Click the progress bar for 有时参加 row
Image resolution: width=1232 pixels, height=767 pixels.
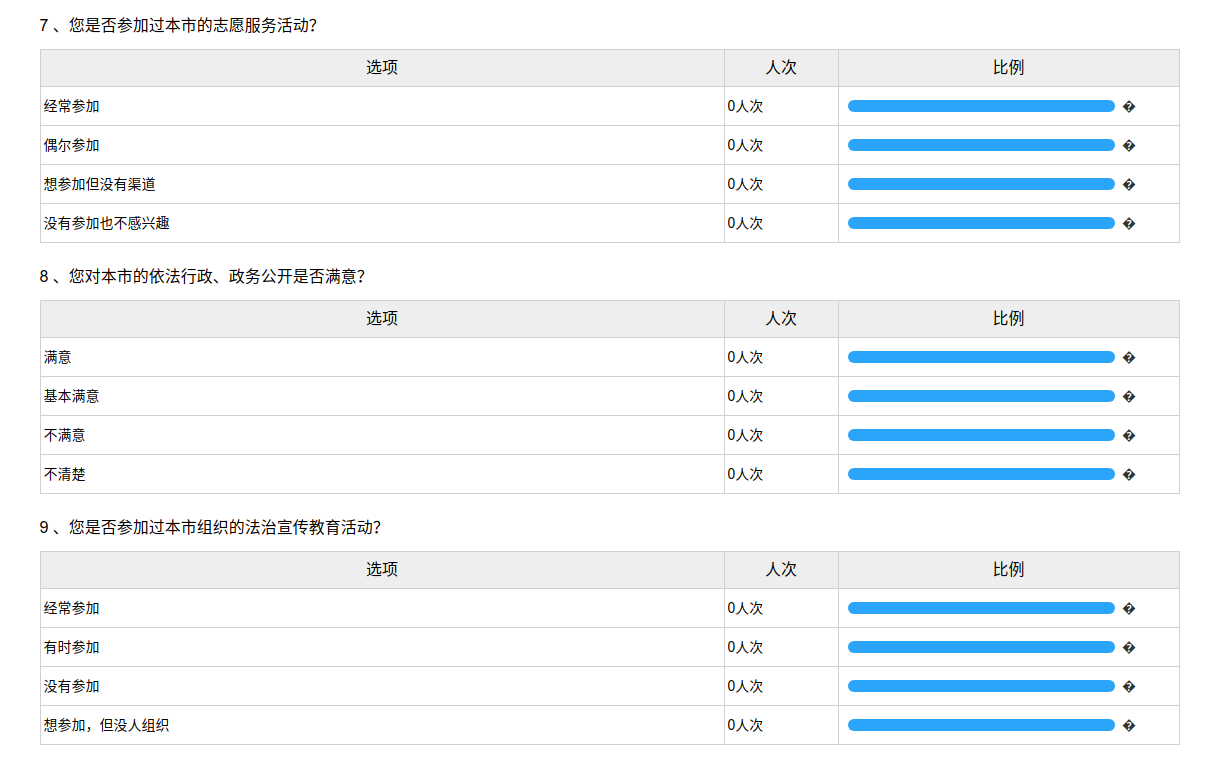point(980,647)
